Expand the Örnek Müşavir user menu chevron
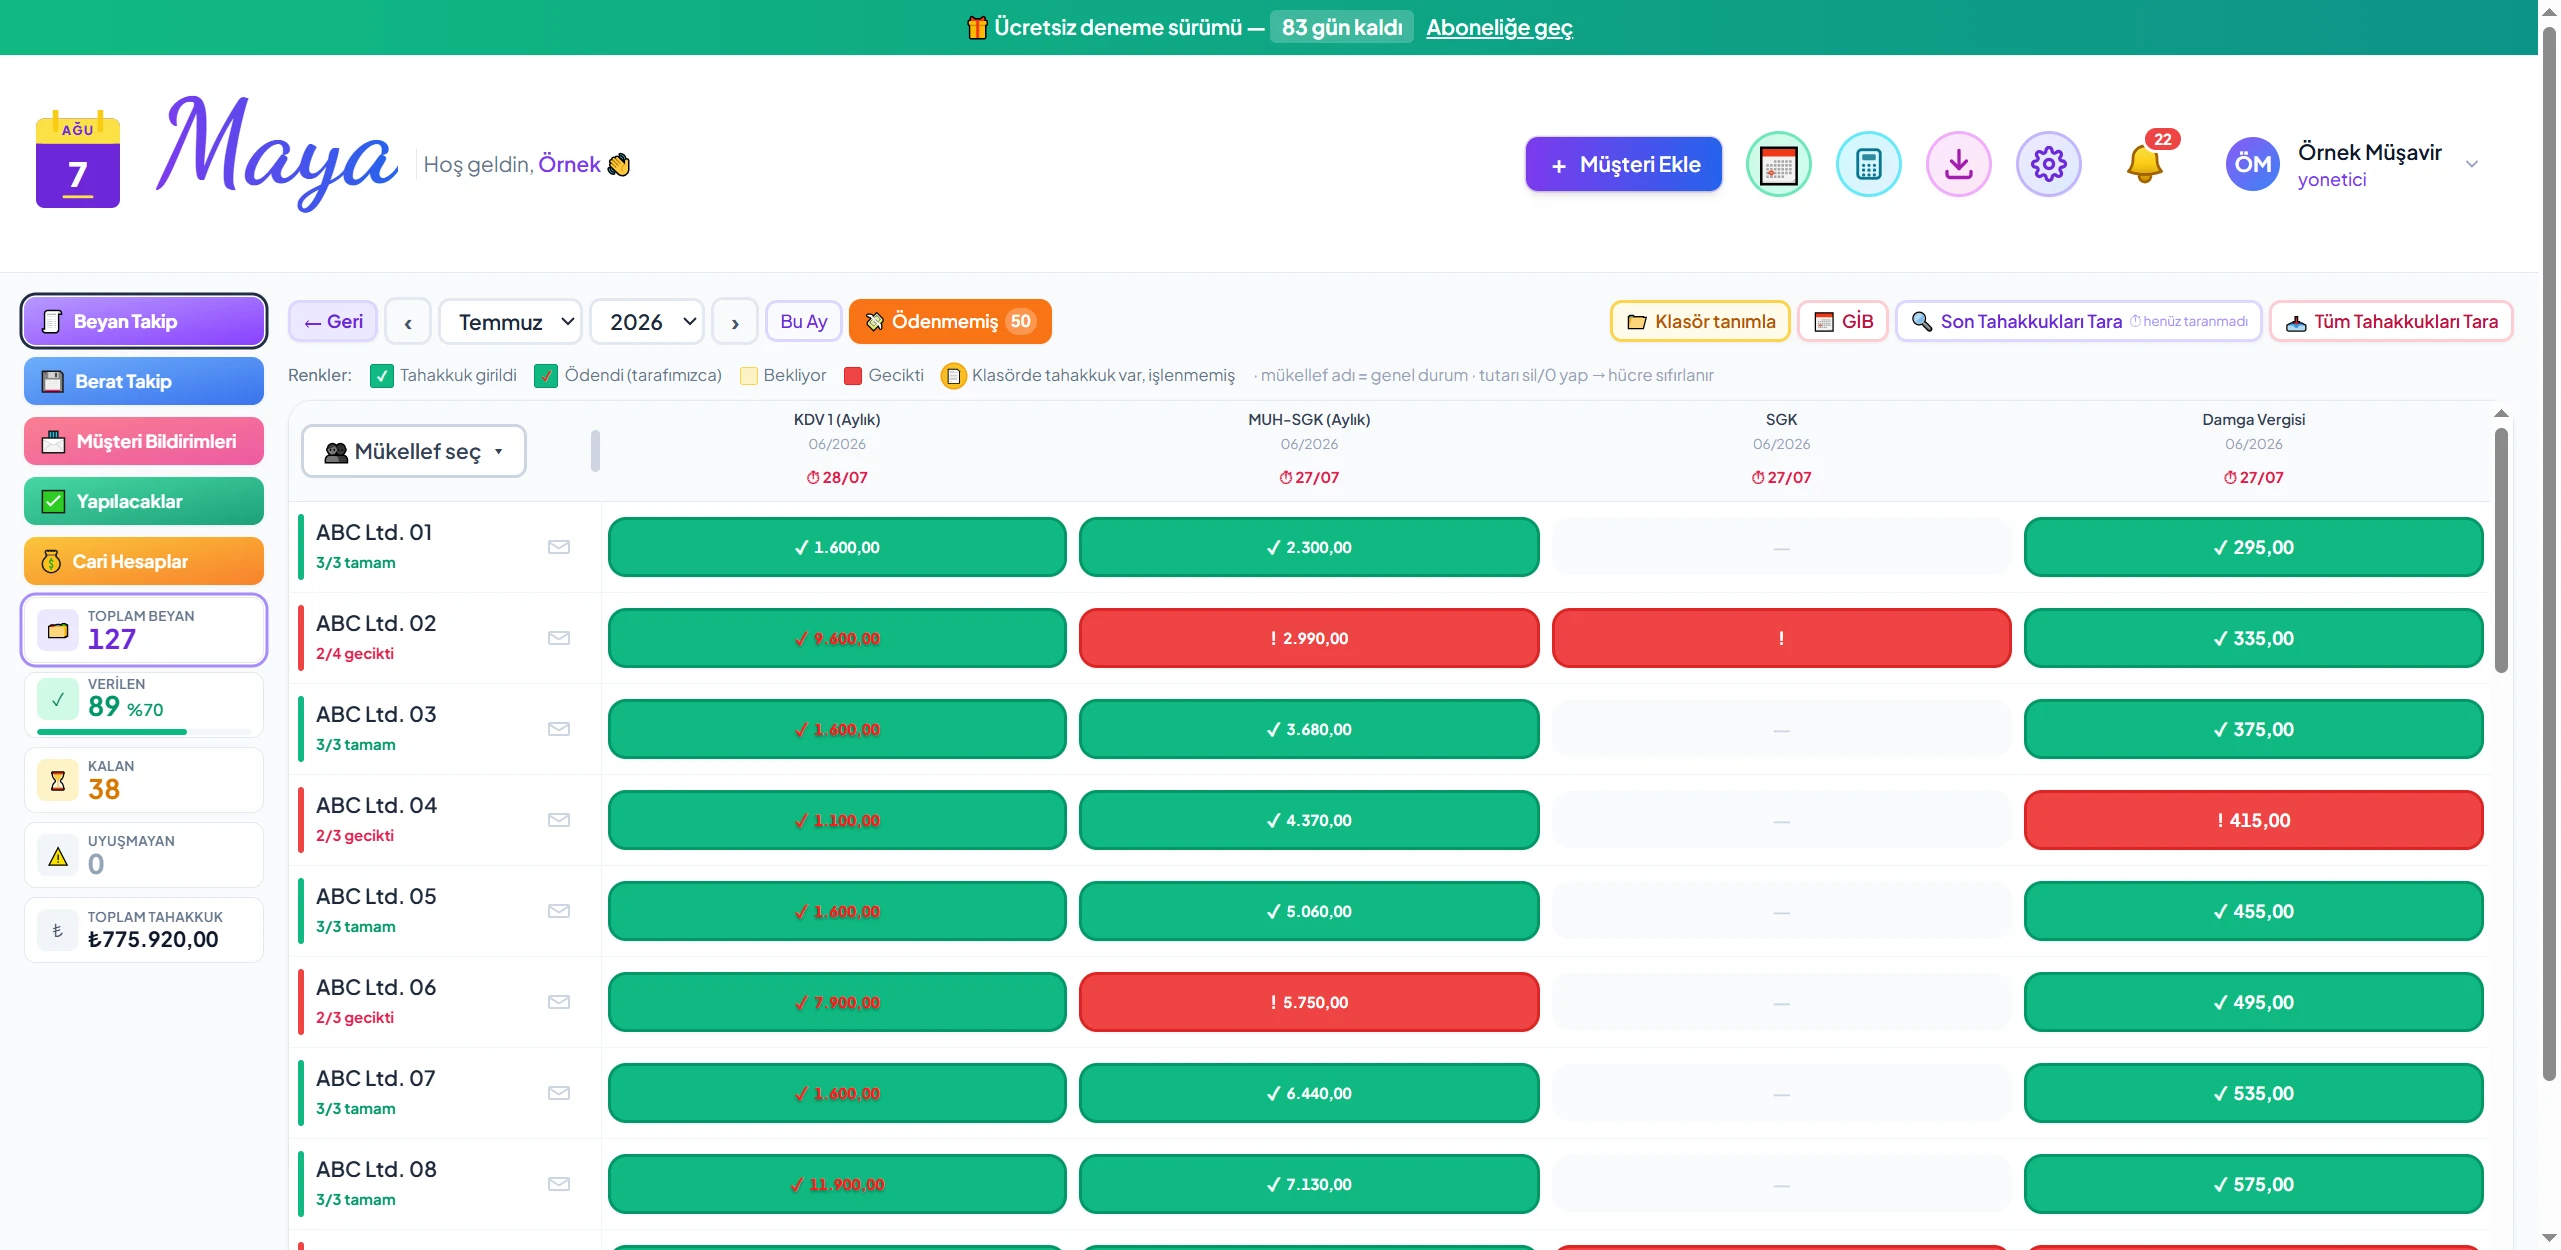This screenshot has height=1250, width=2561. pyautogui.click(x=2472, y=164)
